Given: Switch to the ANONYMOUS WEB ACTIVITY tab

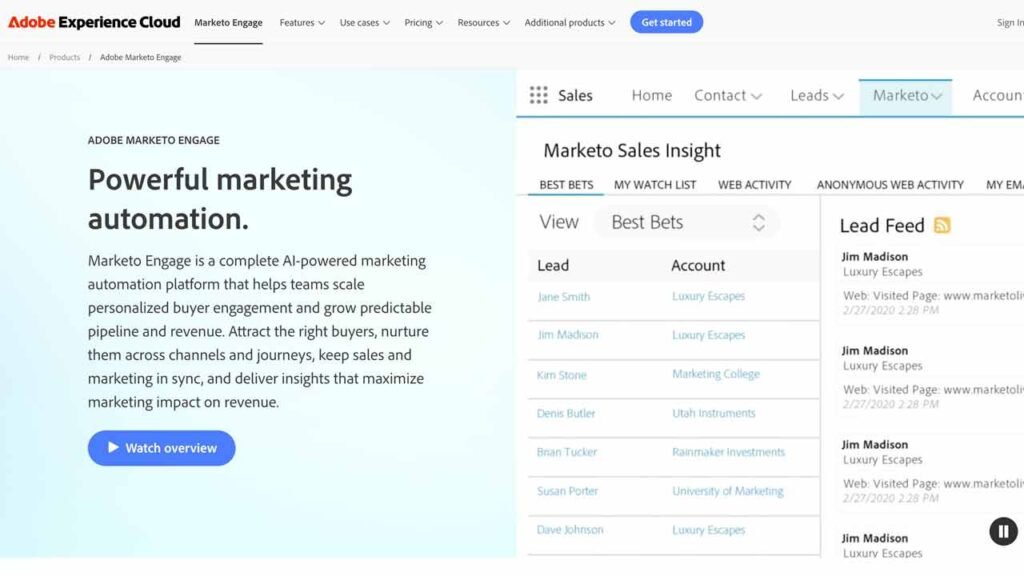Looking at the screenshot, I should tap(890, 185).
